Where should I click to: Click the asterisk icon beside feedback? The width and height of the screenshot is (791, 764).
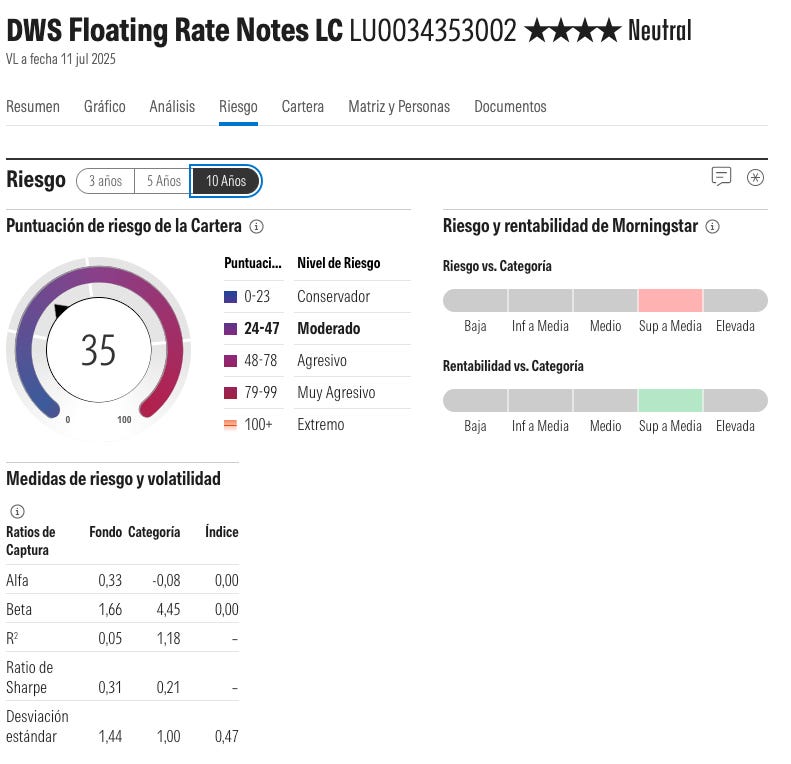coord(755,177)
